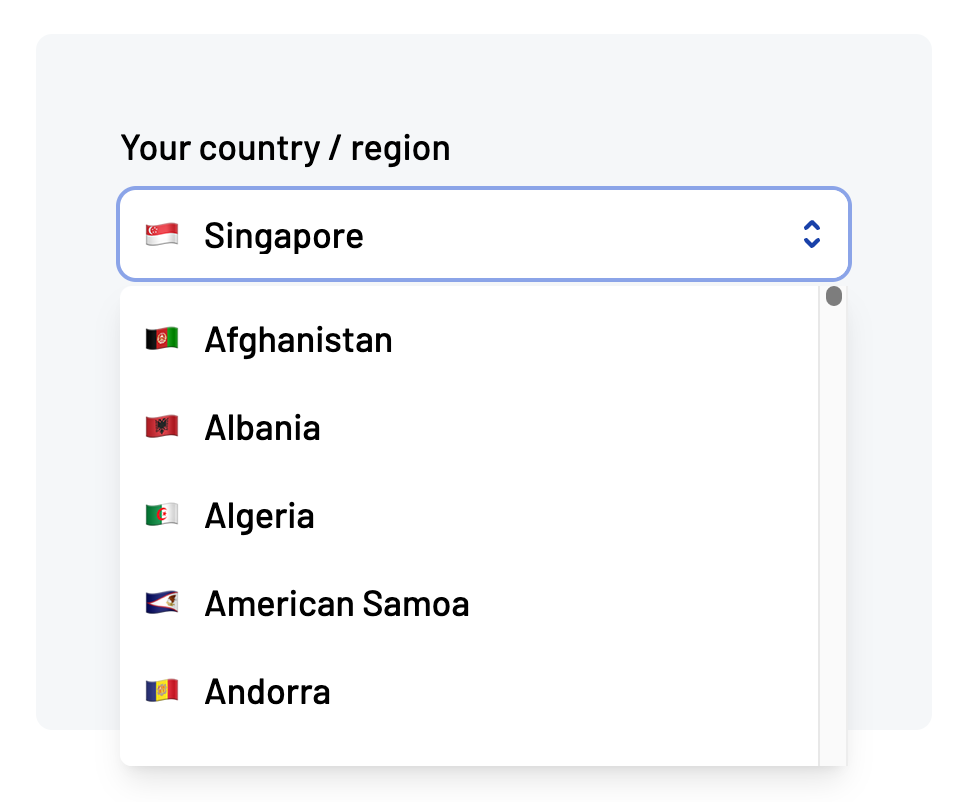Click the Singapore selected value text
This screenshot has height=802, width=976.
click(283, 234)
